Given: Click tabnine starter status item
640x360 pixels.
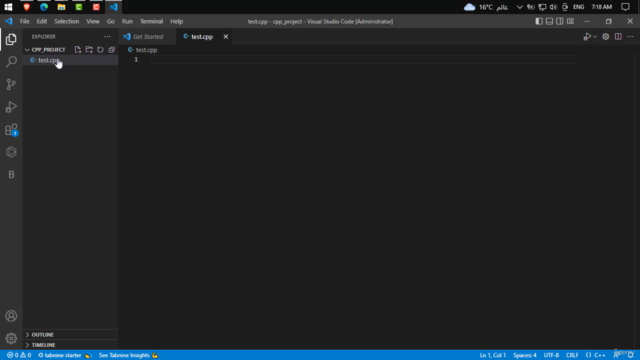Looking at the screenshot, I should click(64, 355).
